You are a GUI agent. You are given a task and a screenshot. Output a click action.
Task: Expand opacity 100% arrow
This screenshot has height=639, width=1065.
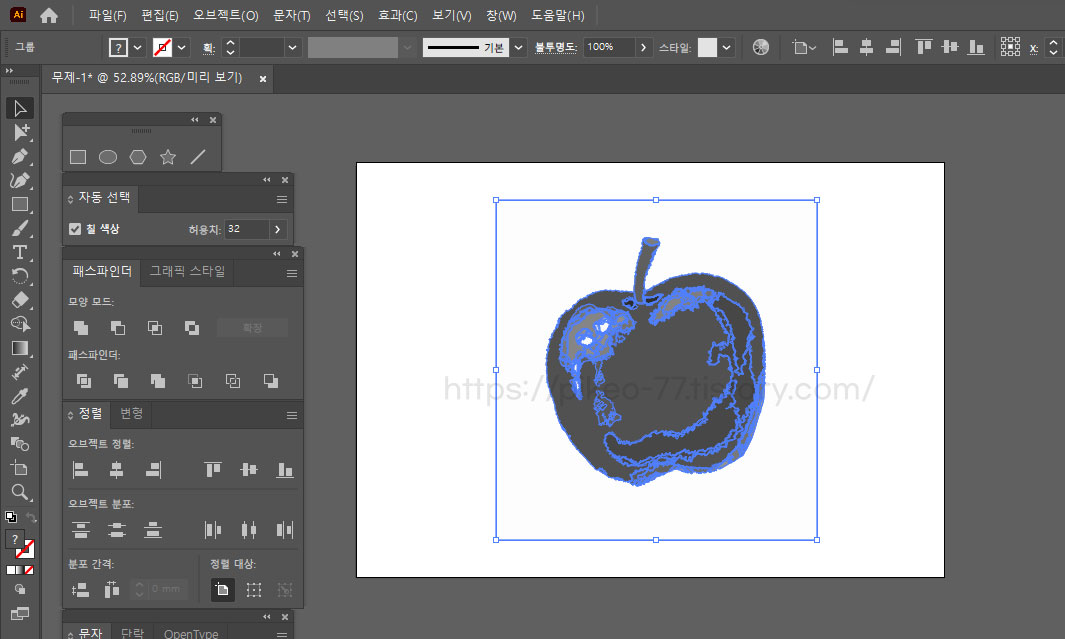point(643,48)
